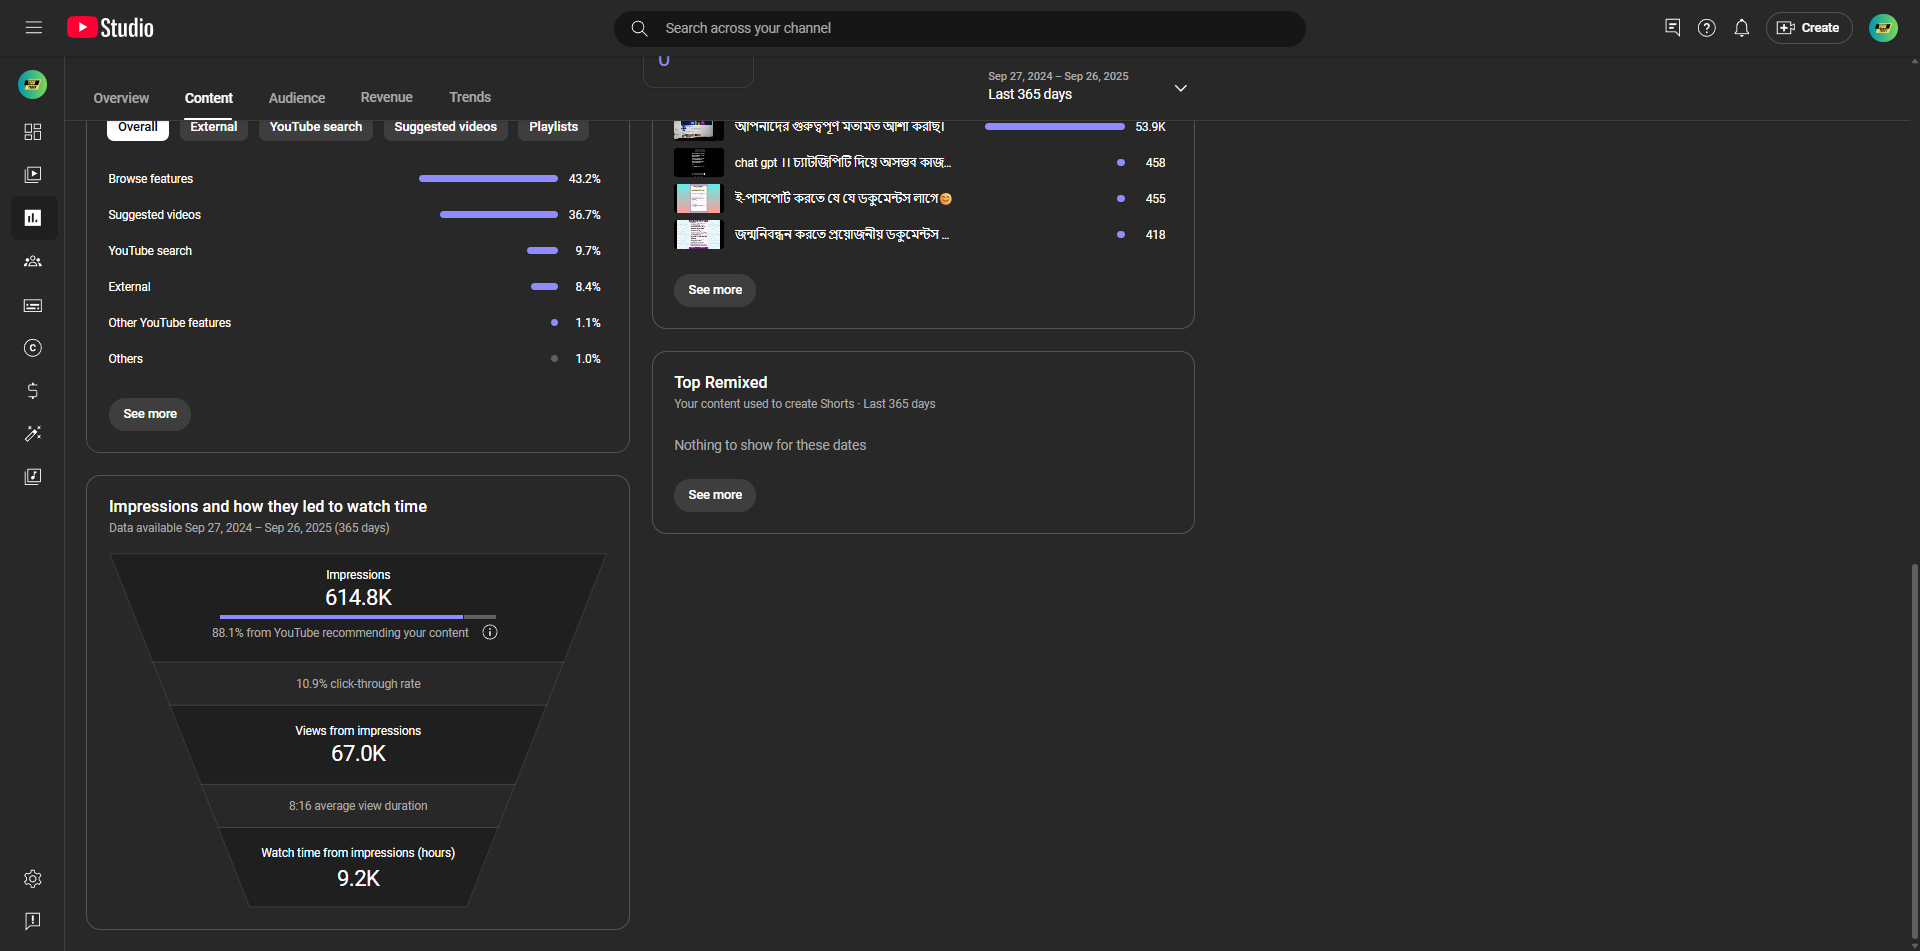This screenshot has width=1920, height=951.
Task: Open the help question mark icon
Action: [1706, 28]
